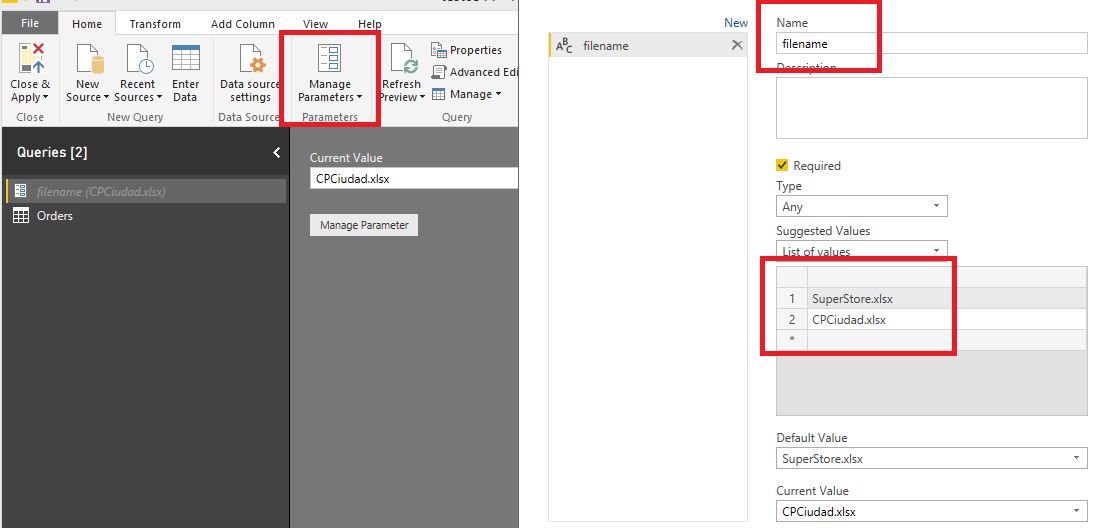
Task: Click the Current Value field showing CPCiudad.xlsx
Action: pyautogui.click(x=414, y=178)
